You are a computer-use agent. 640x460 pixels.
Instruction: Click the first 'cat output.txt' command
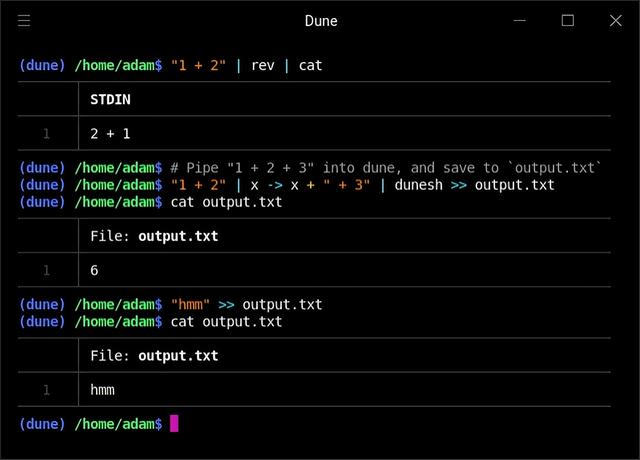pos(226,202)
